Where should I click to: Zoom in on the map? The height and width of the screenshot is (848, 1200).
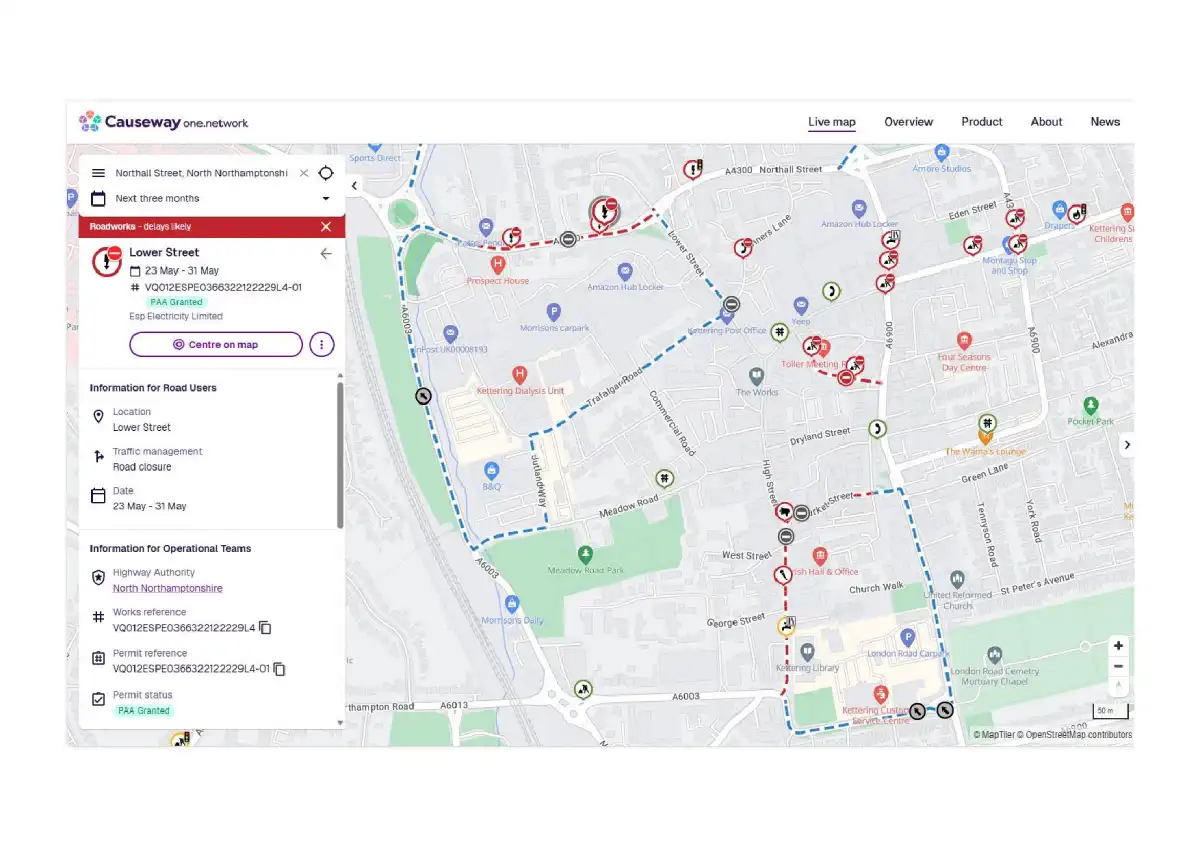pos(1118,645)
